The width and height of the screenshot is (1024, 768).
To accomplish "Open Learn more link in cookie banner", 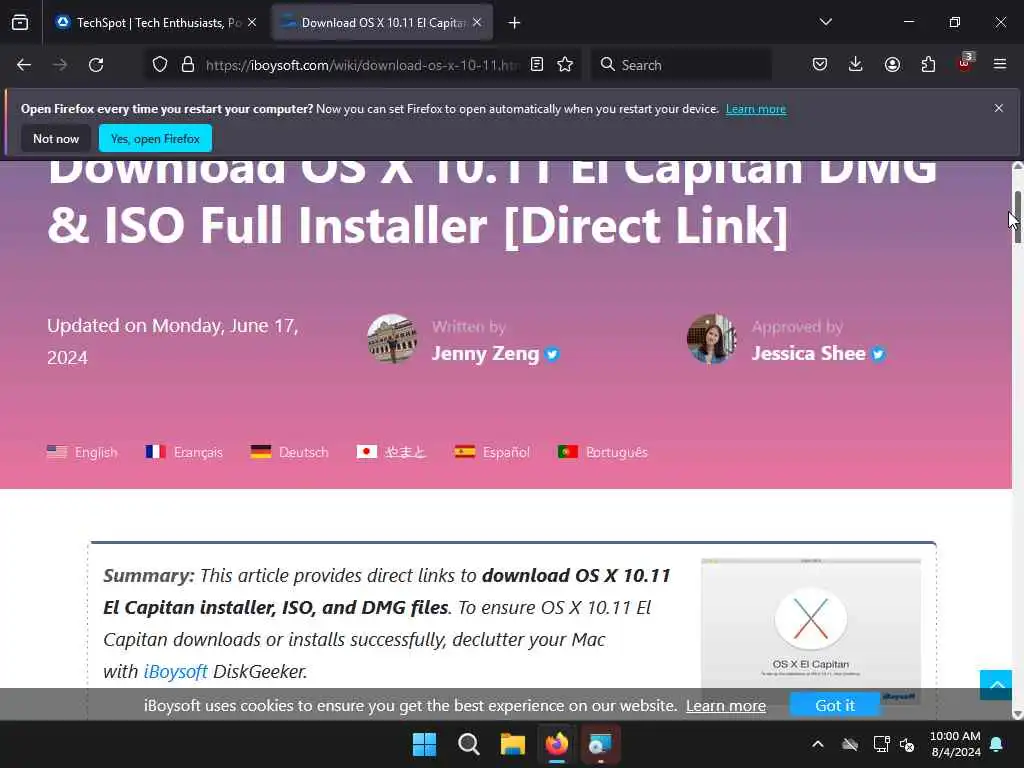I will coord(726,706).
